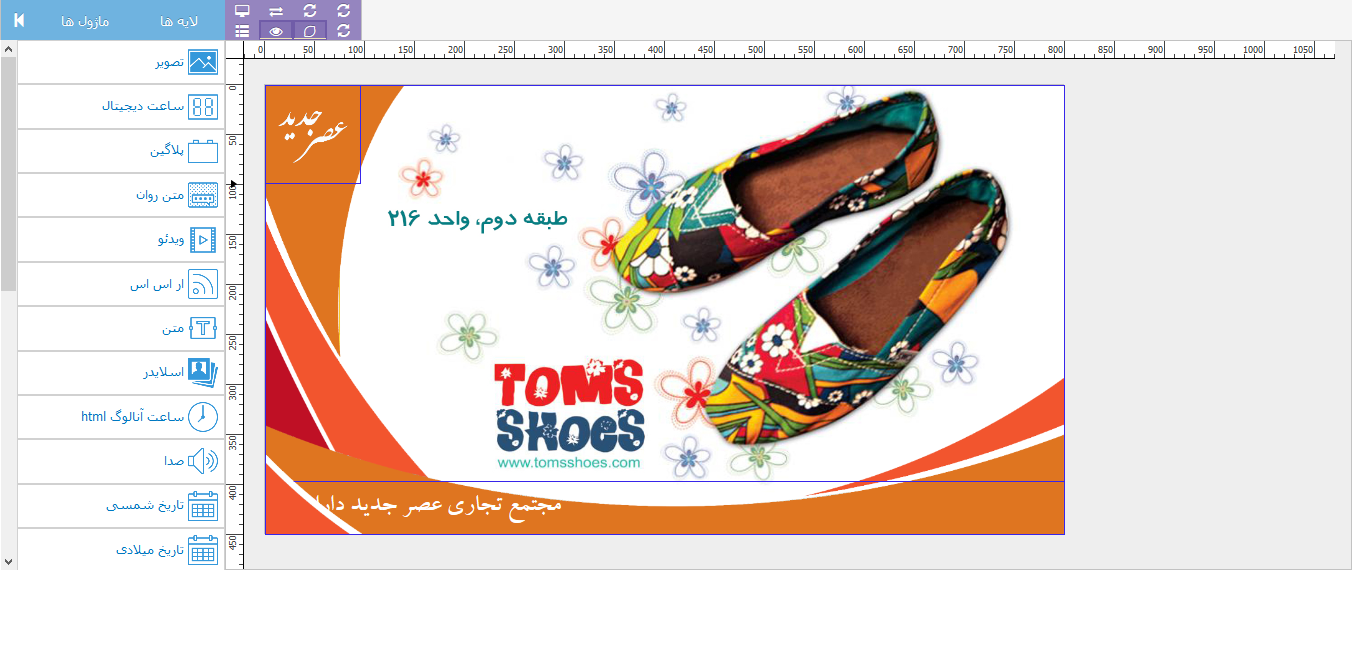The image size is (1366, 669).
Task: Select the slider module (اسلایدر)
Action: (x=121, y=373)
